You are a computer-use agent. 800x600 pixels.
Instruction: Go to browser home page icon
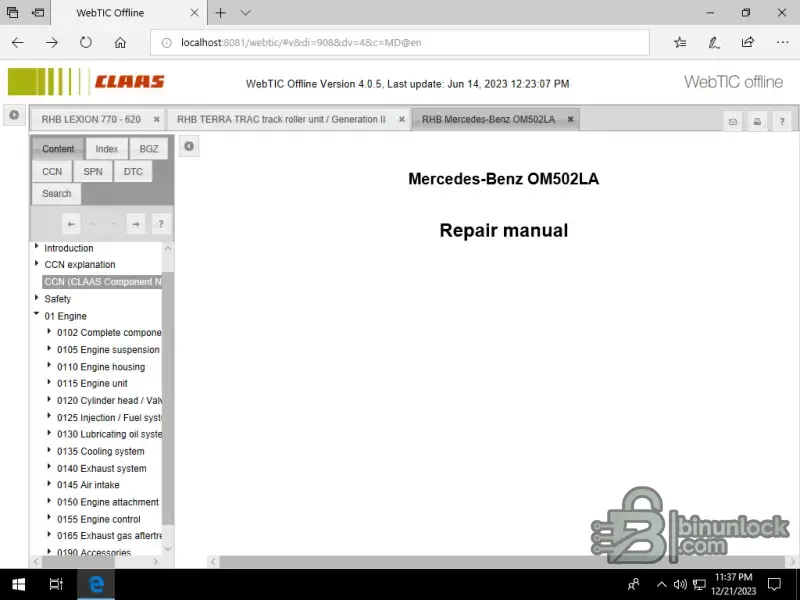(x=120, y=43)
